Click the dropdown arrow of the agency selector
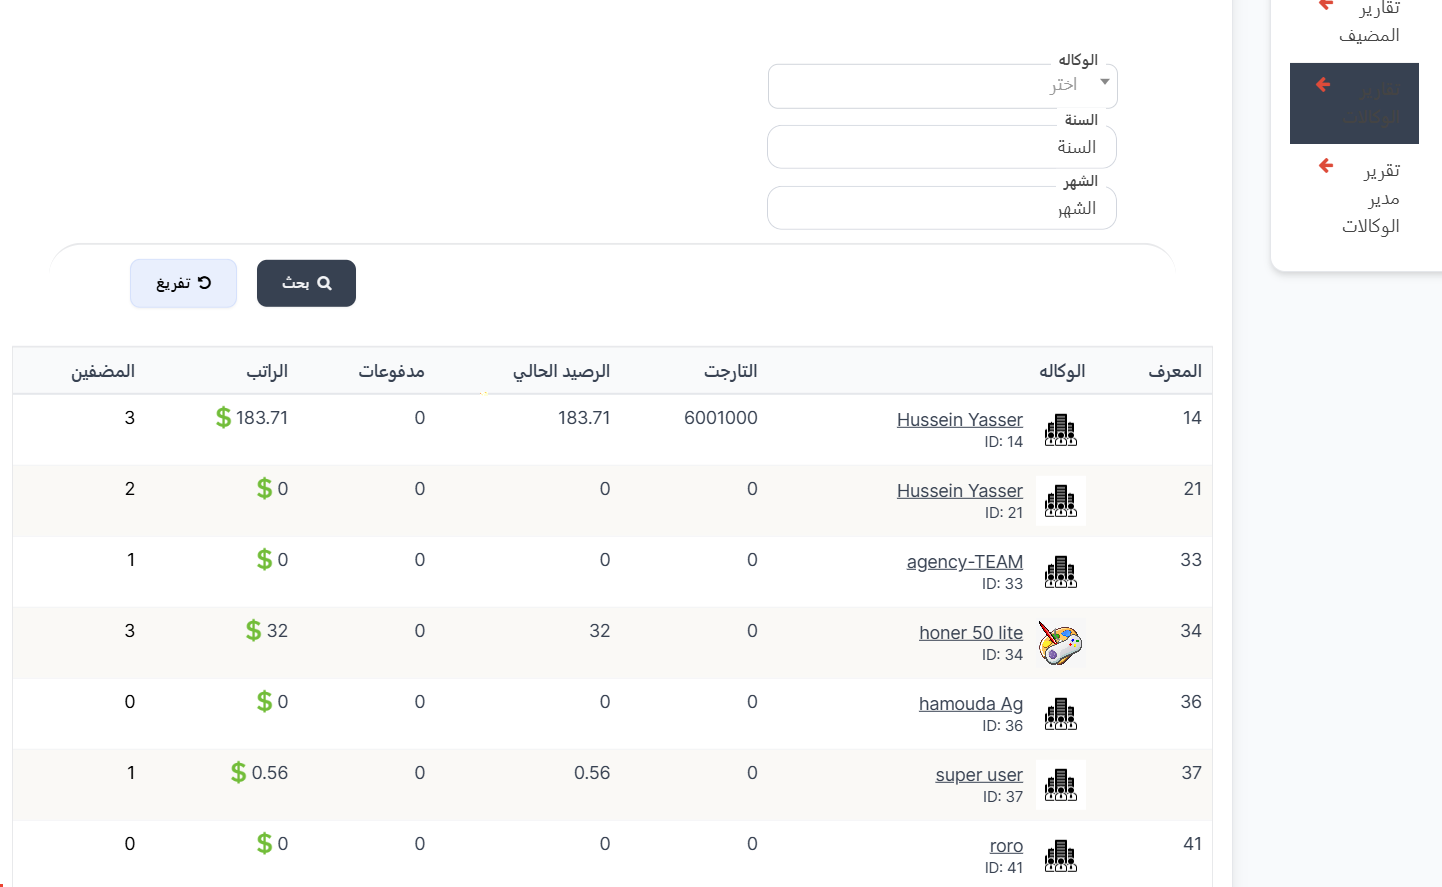Viewport: 1442px width, 887px height. 1105,82
